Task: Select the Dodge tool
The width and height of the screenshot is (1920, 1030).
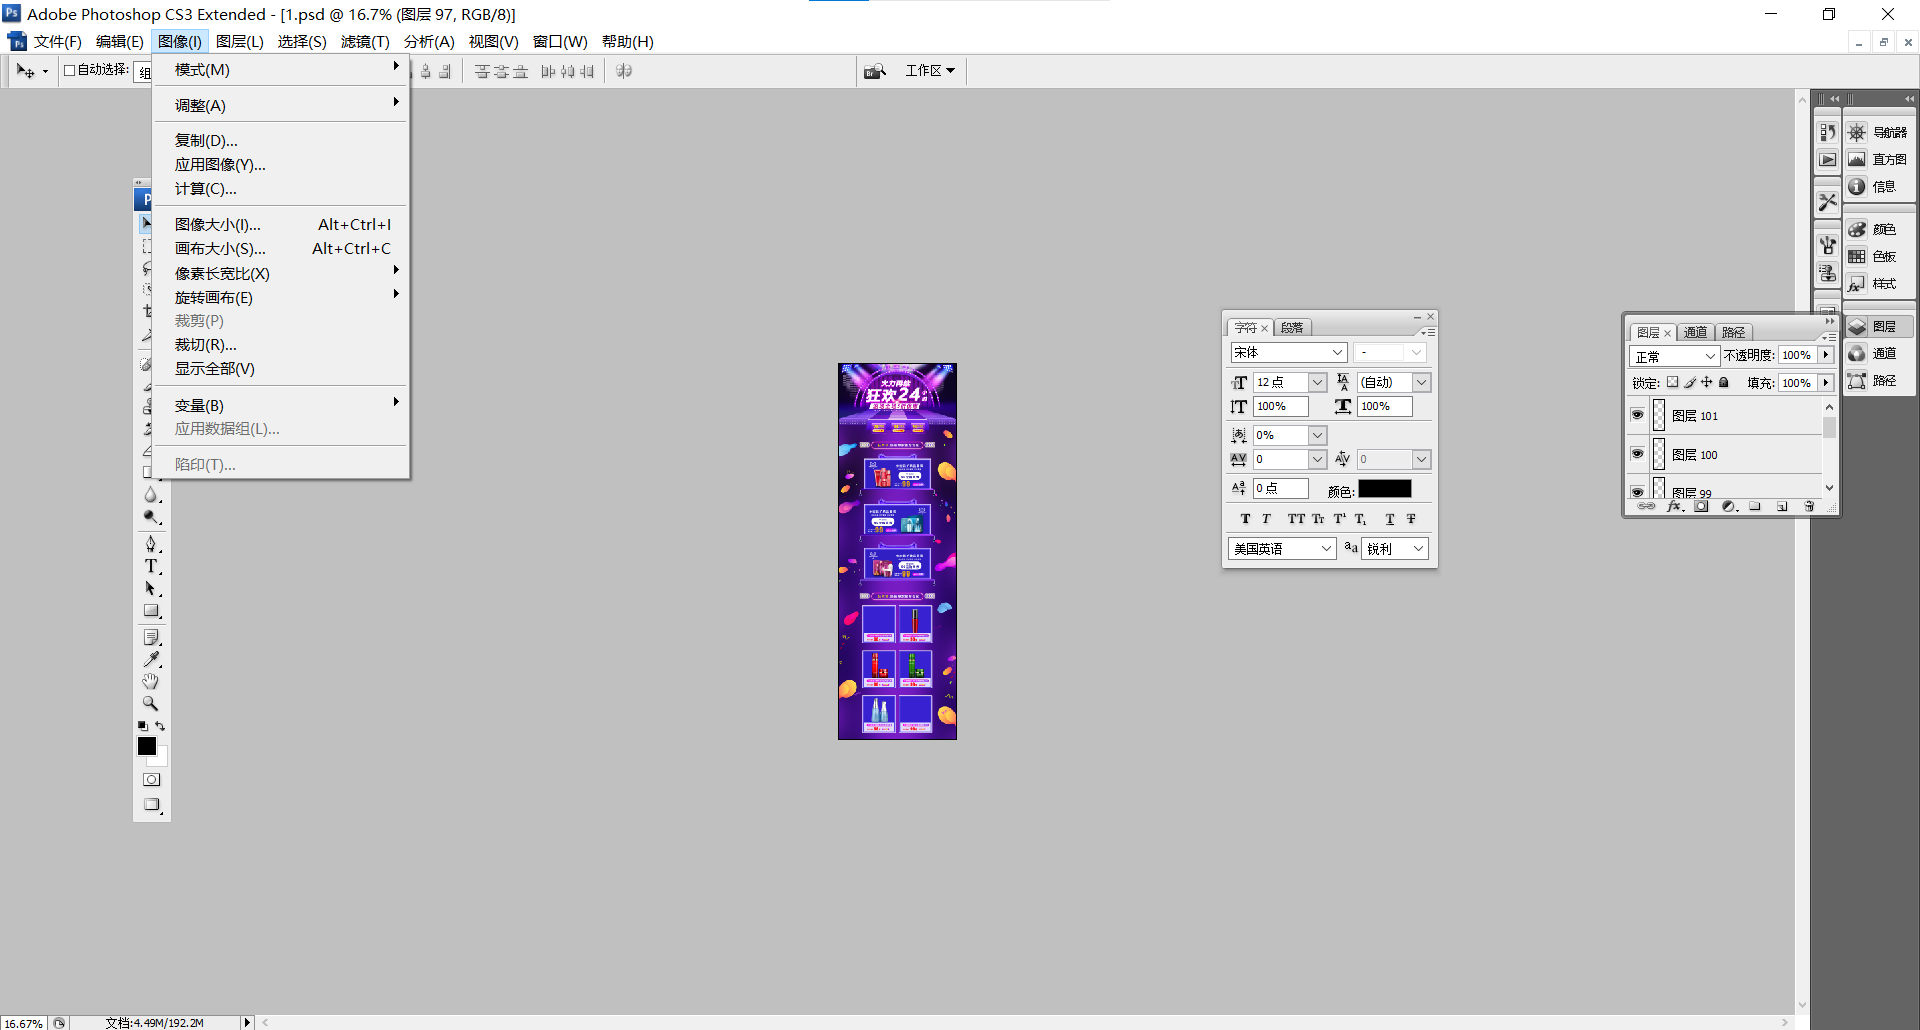Action: click(x=151, y=517)
